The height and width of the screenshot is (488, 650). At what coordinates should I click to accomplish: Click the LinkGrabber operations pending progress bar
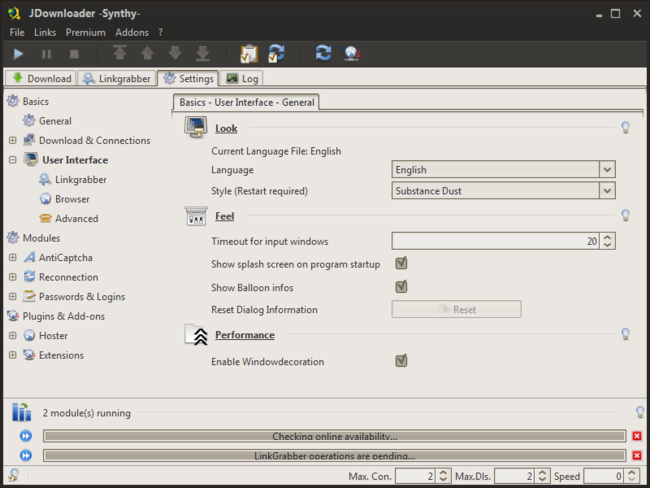coord(335,456)
